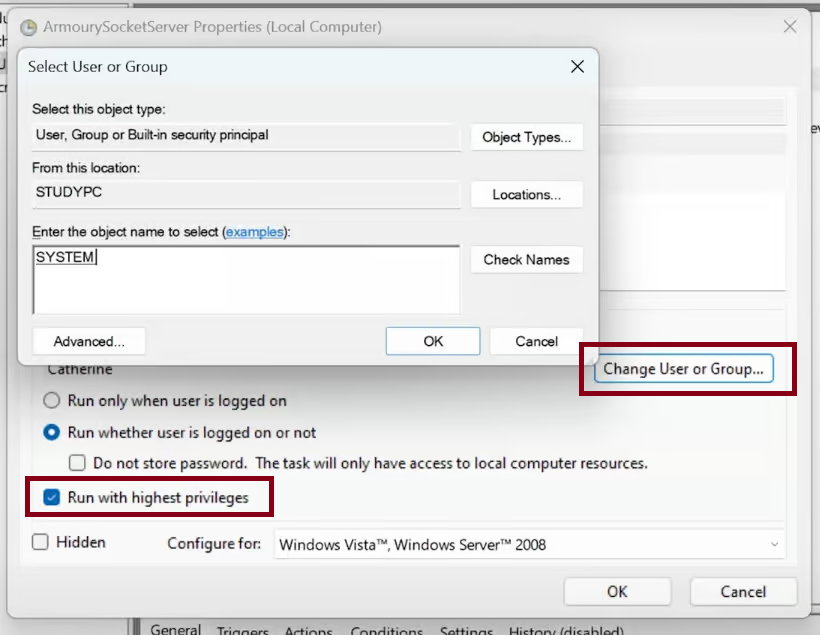This screenshot has height=635, width=820.
Task: Click Change User or Group... button
Action: [684, 369]
